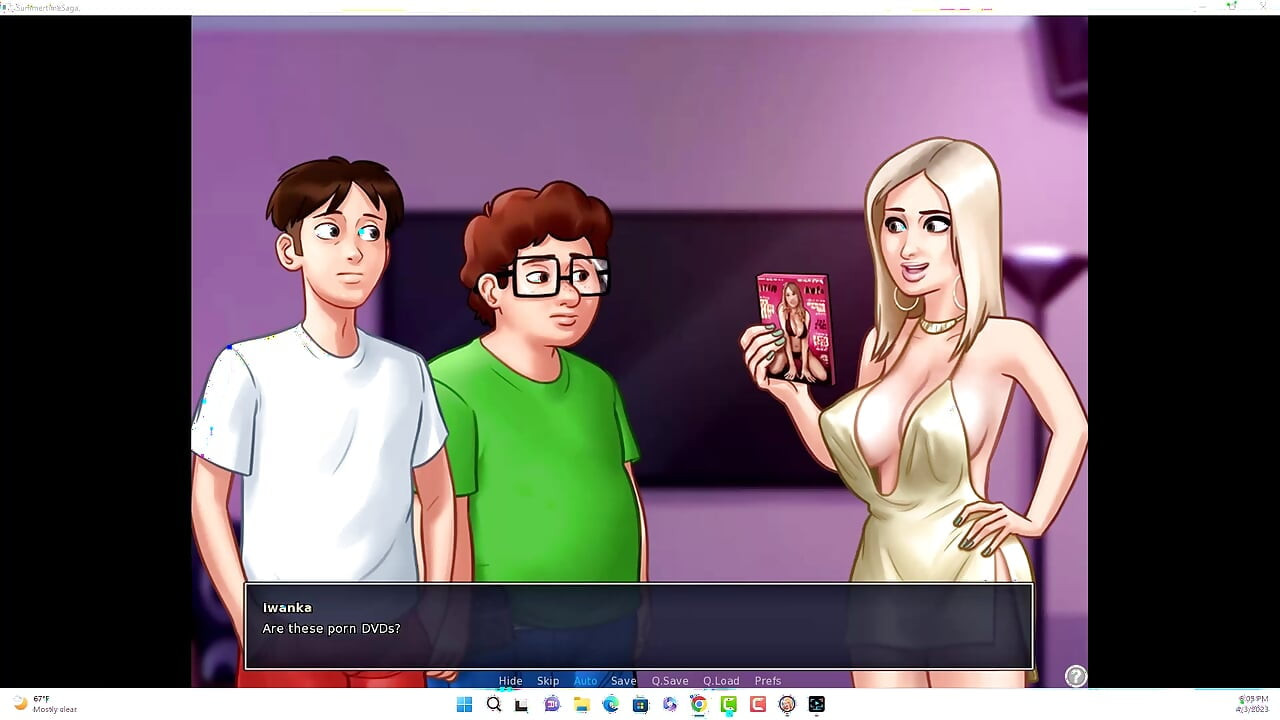Open File Explorer from taskbar
Viewport: 1280px width, 720px height.
pos(581,705)
